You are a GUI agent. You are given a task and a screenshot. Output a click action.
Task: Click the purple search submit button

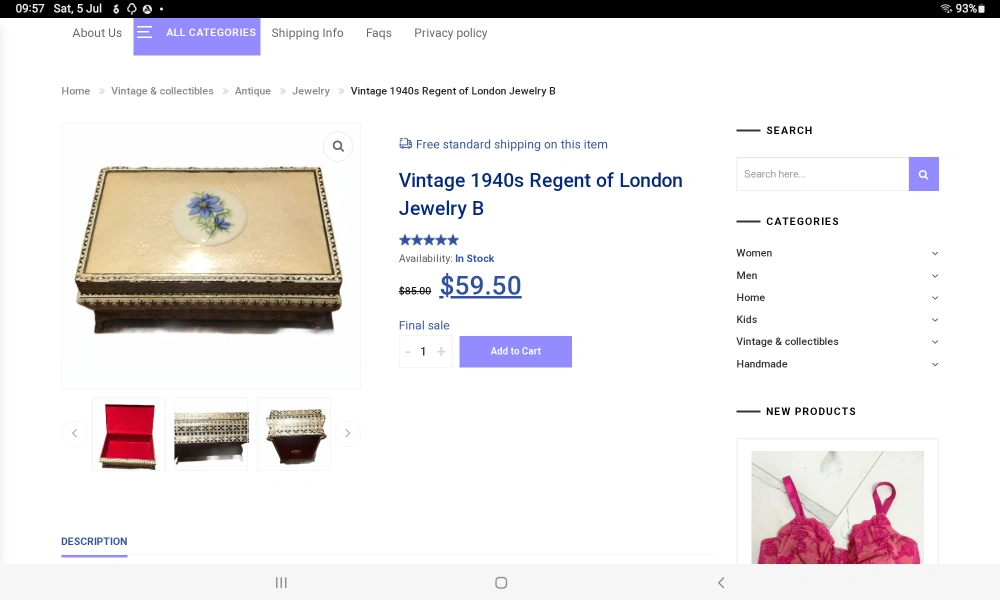[923, 174]
